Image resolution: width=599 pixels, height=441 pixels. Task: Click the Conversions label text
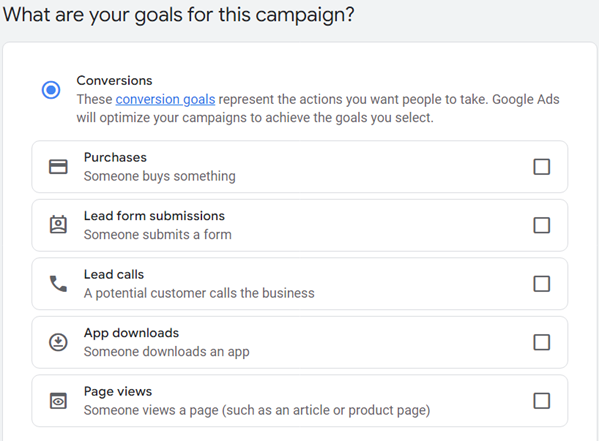[x=114, y=81]
